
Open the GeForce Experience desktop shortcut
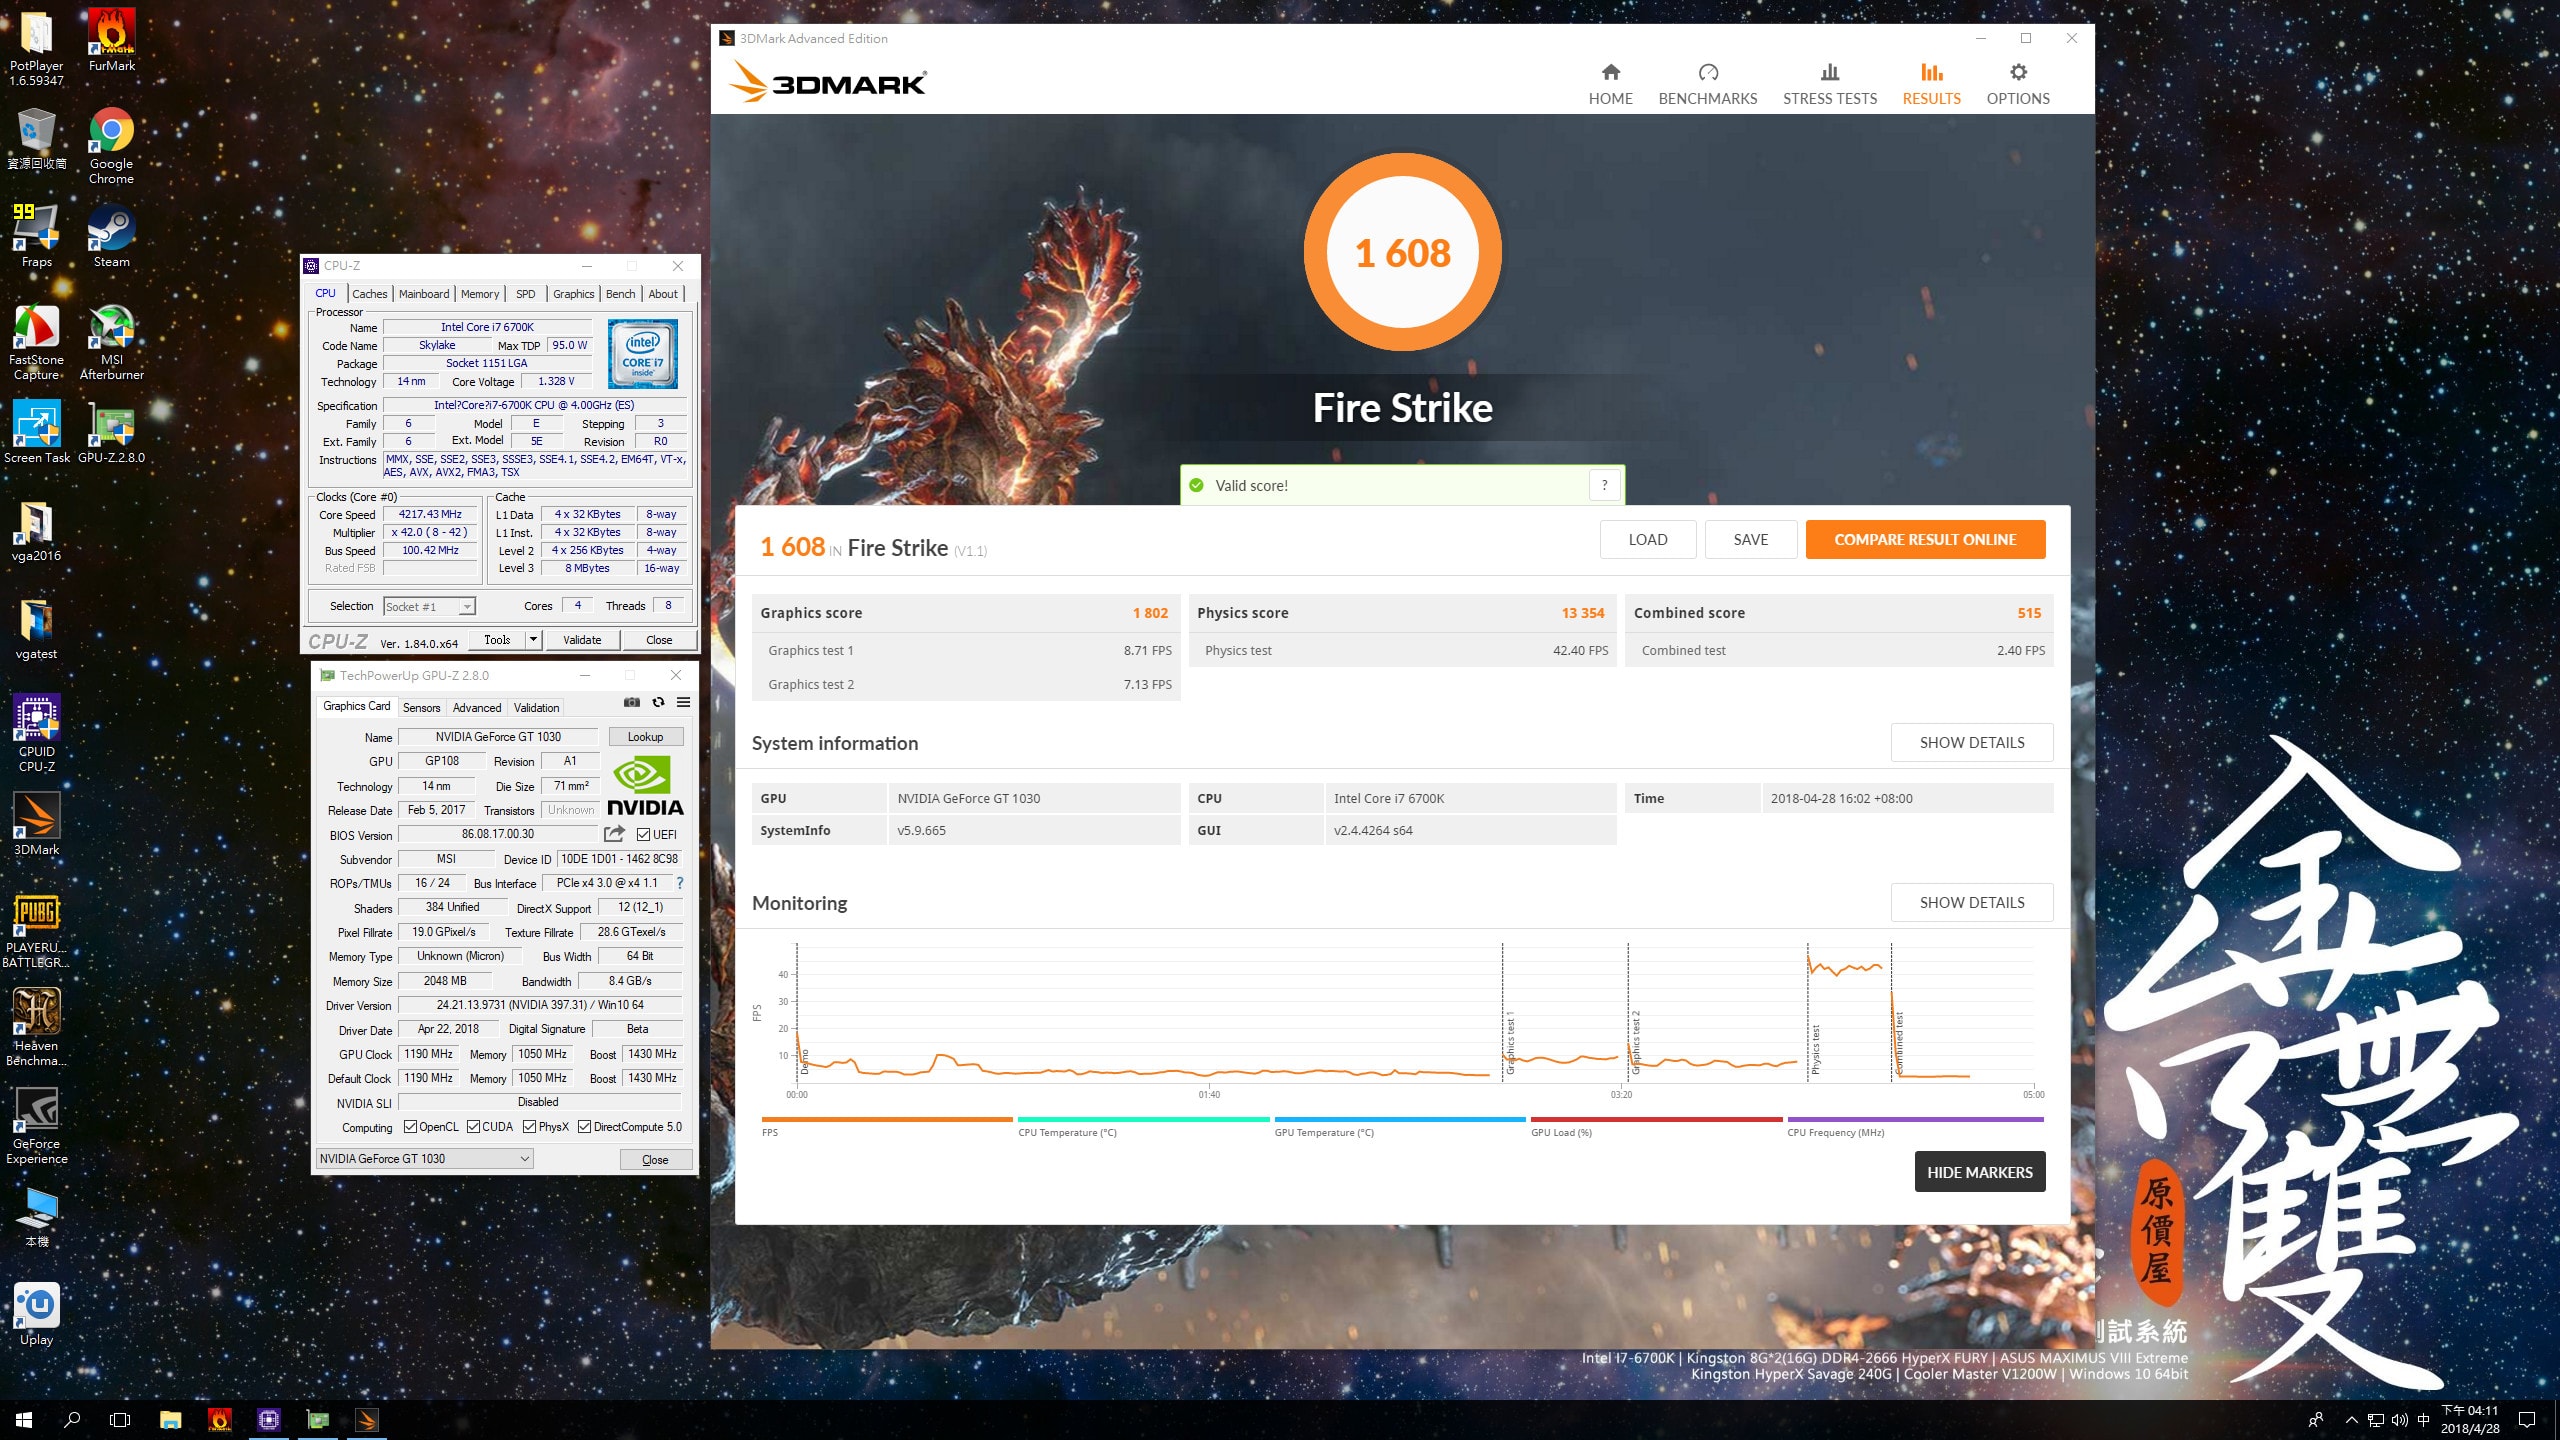[x=36, y=1126]
